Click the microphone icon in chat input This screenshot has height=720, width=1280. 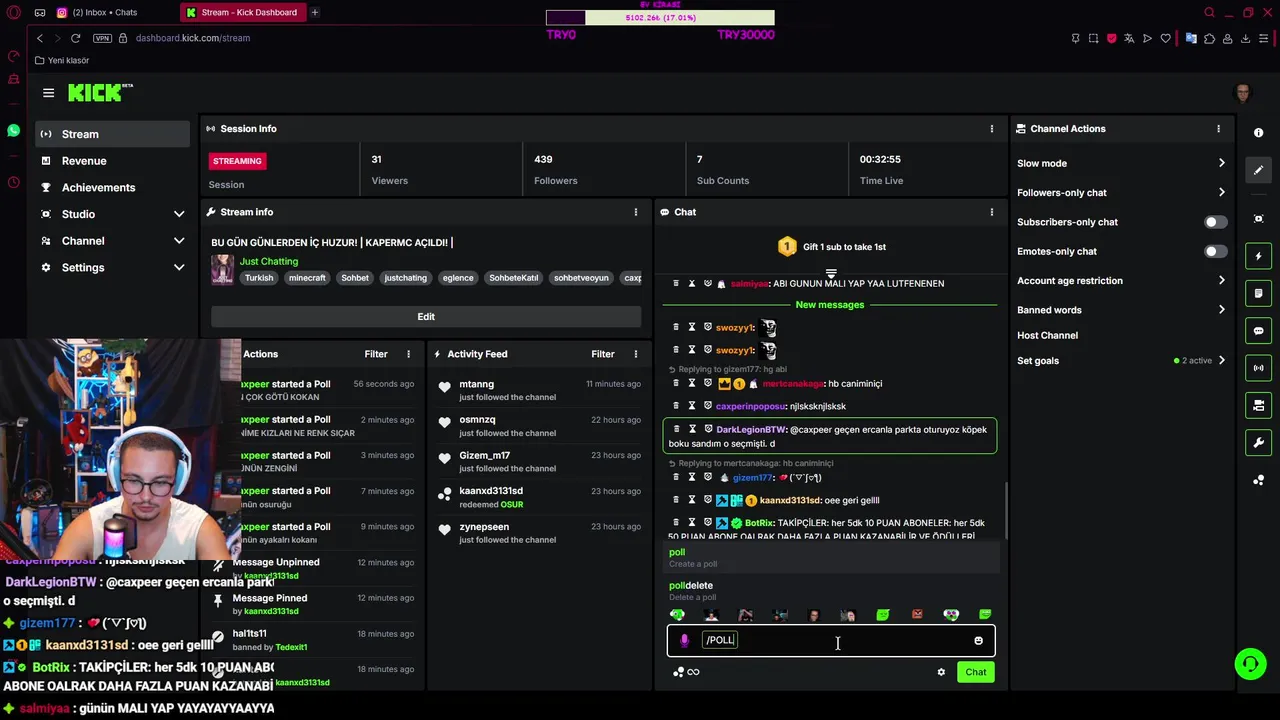(684, 641)
